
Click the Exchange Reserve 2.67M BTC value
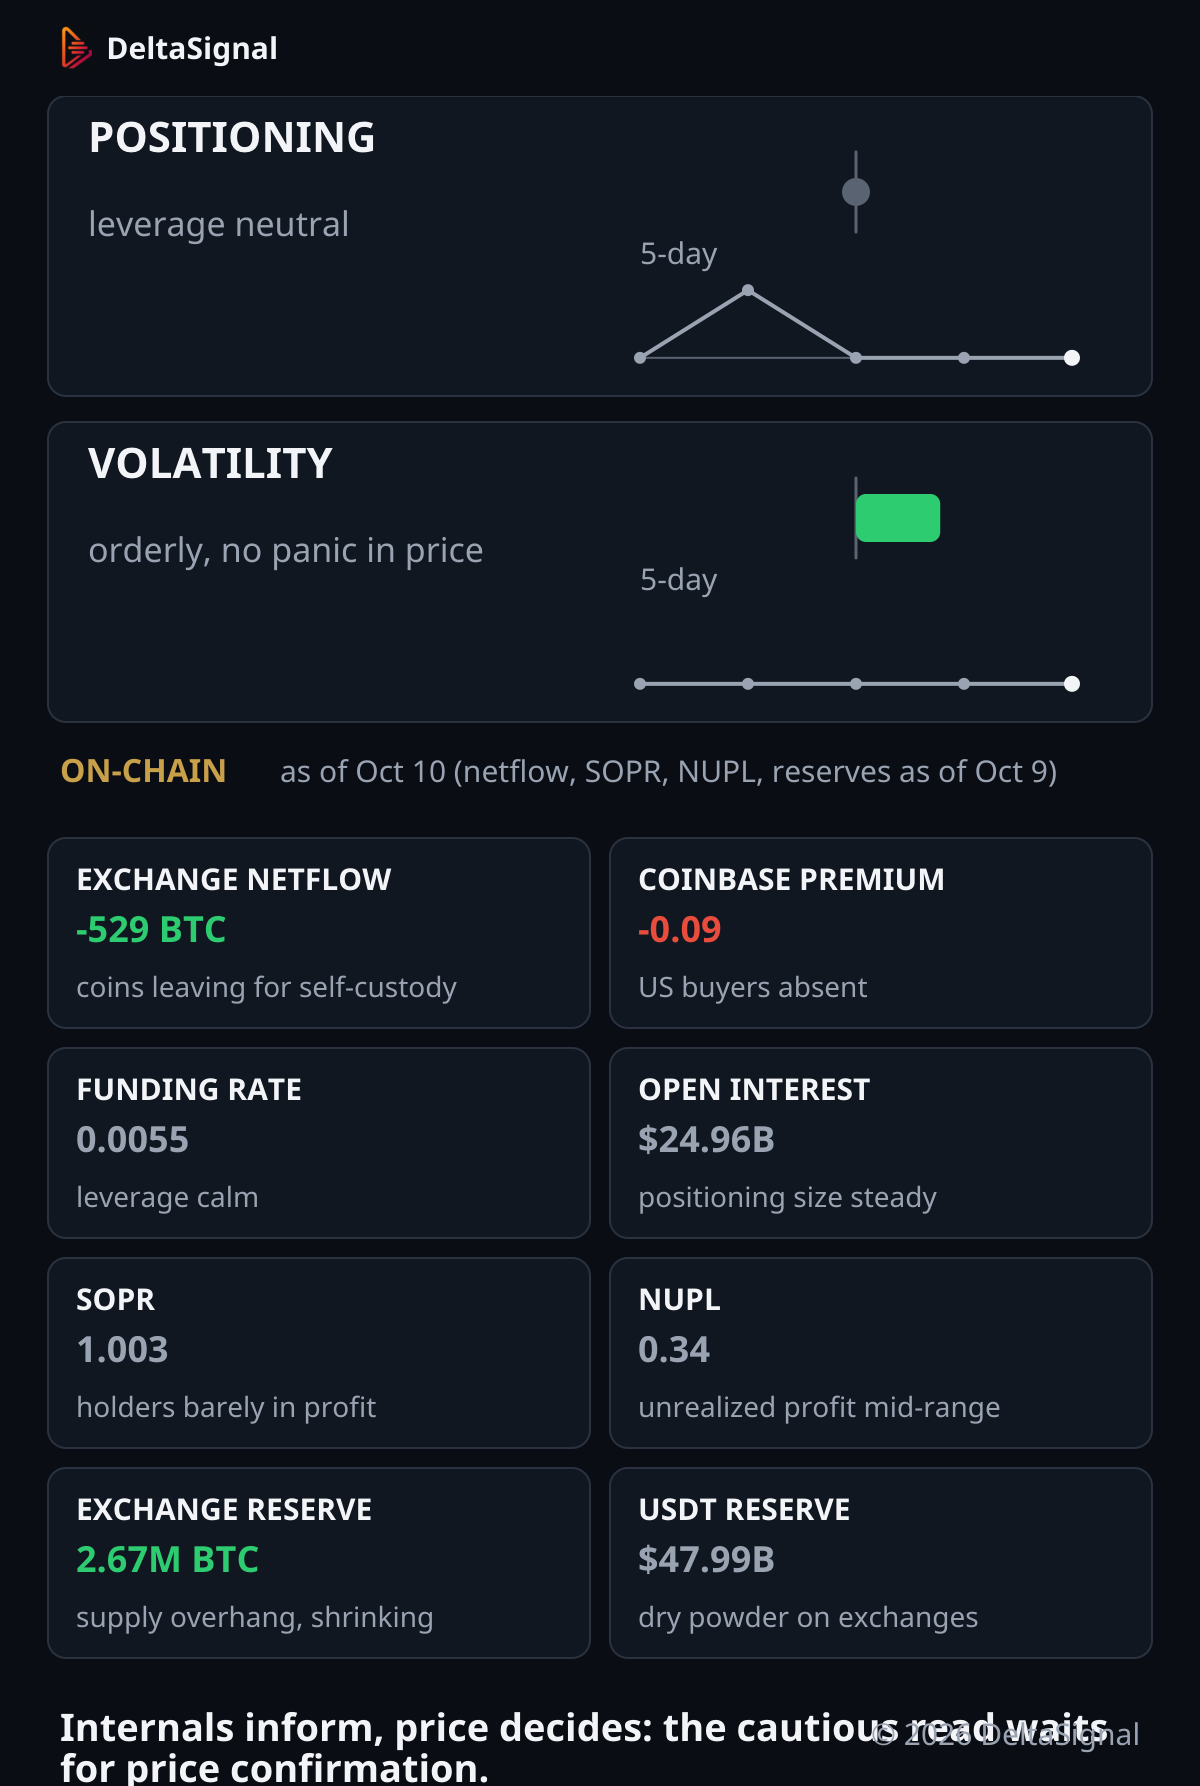point(167,1560)
